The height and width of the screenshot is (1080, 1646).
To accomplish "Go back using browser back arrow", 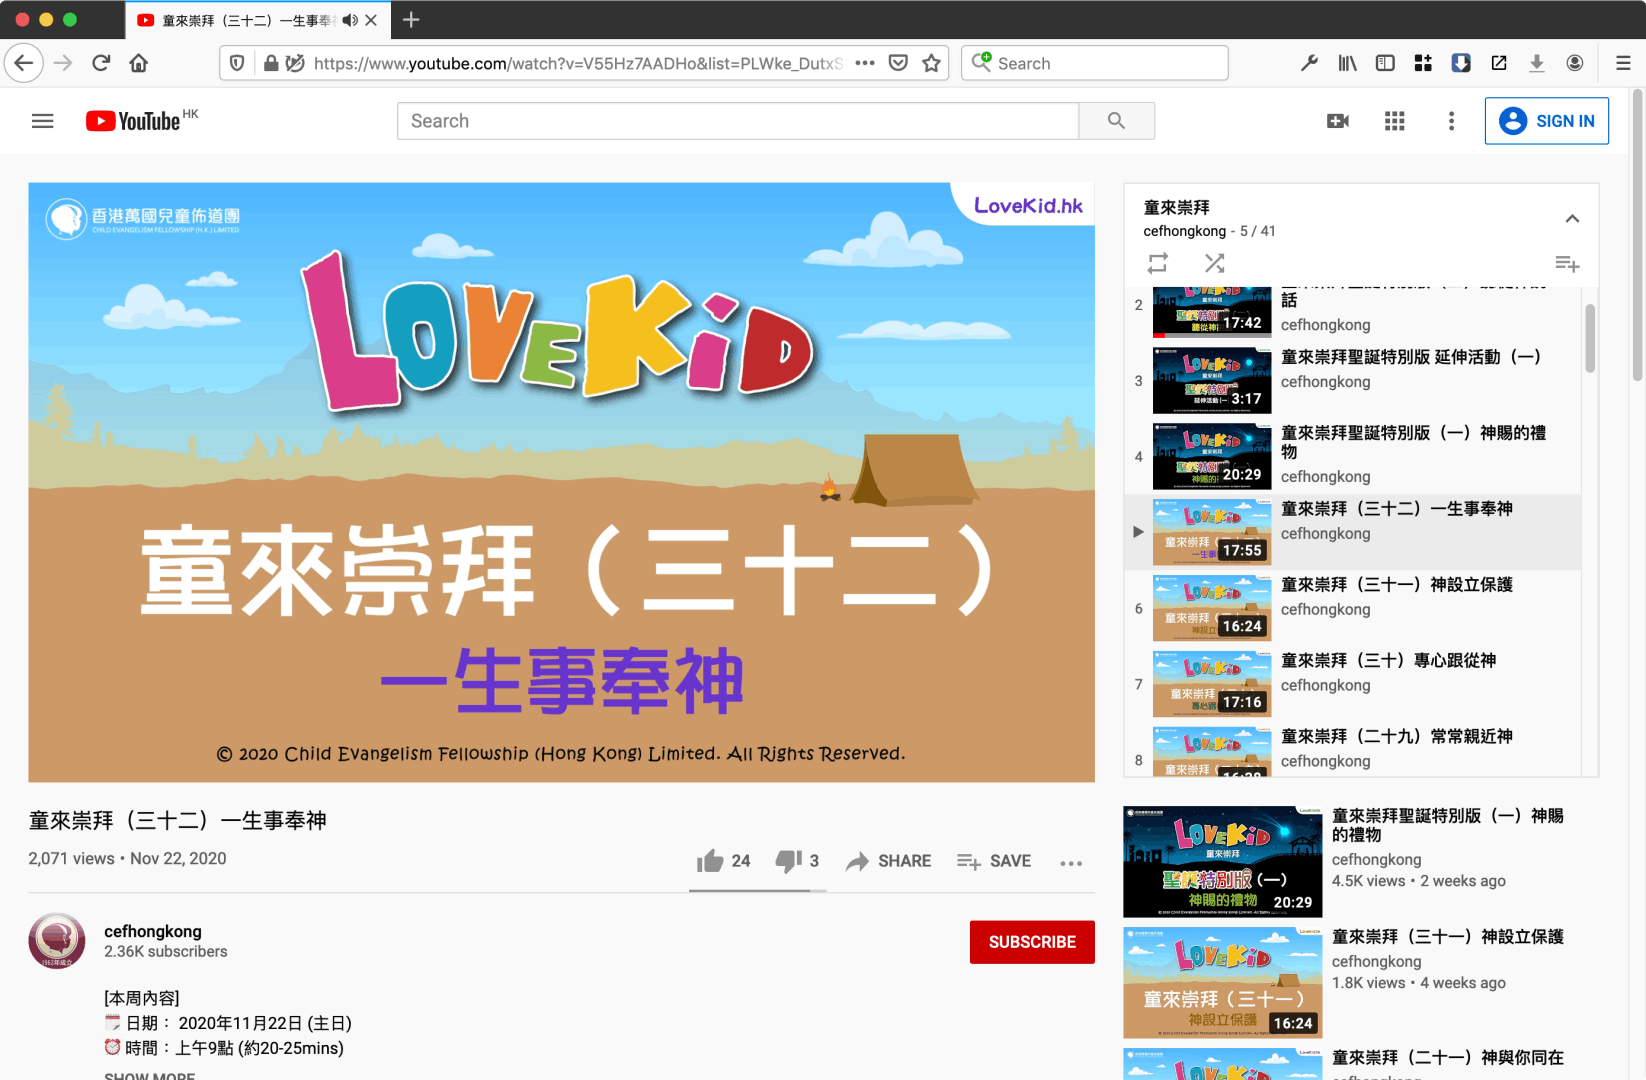I will coord(24,63).
